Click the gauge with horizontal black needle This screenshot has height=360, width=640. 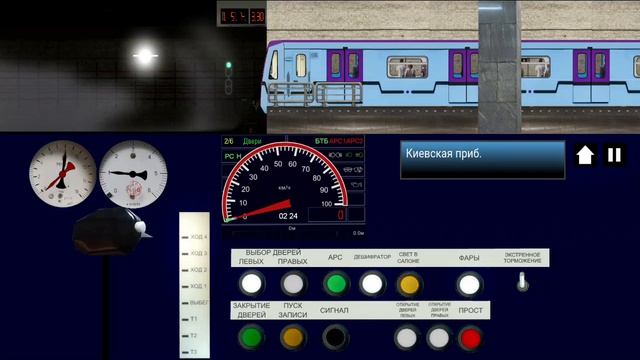[133, 174]
